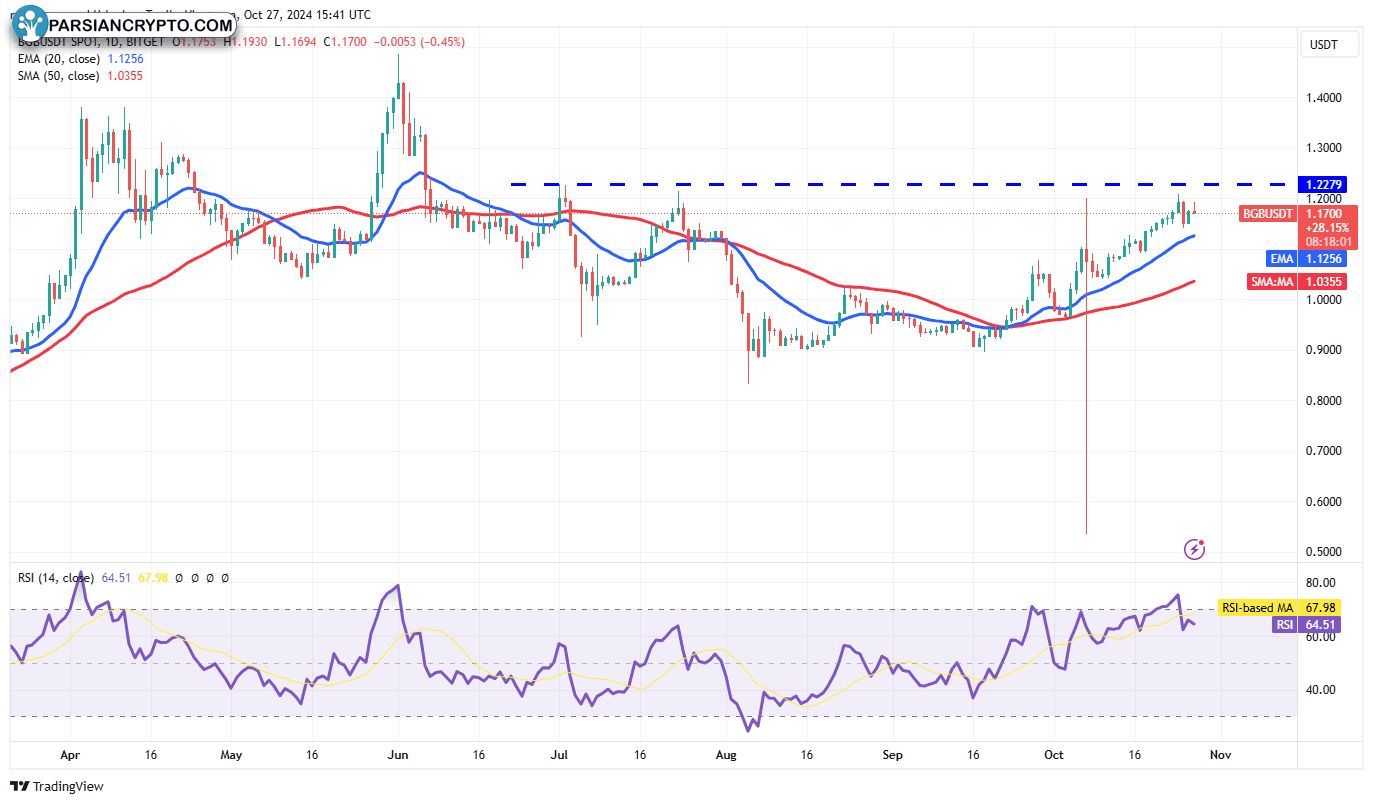This screenshot has height=804, width=1373.
Task: Click the Oct 27, 2024 15:41 UTC timestamp
Action: [x=307, y=15]
